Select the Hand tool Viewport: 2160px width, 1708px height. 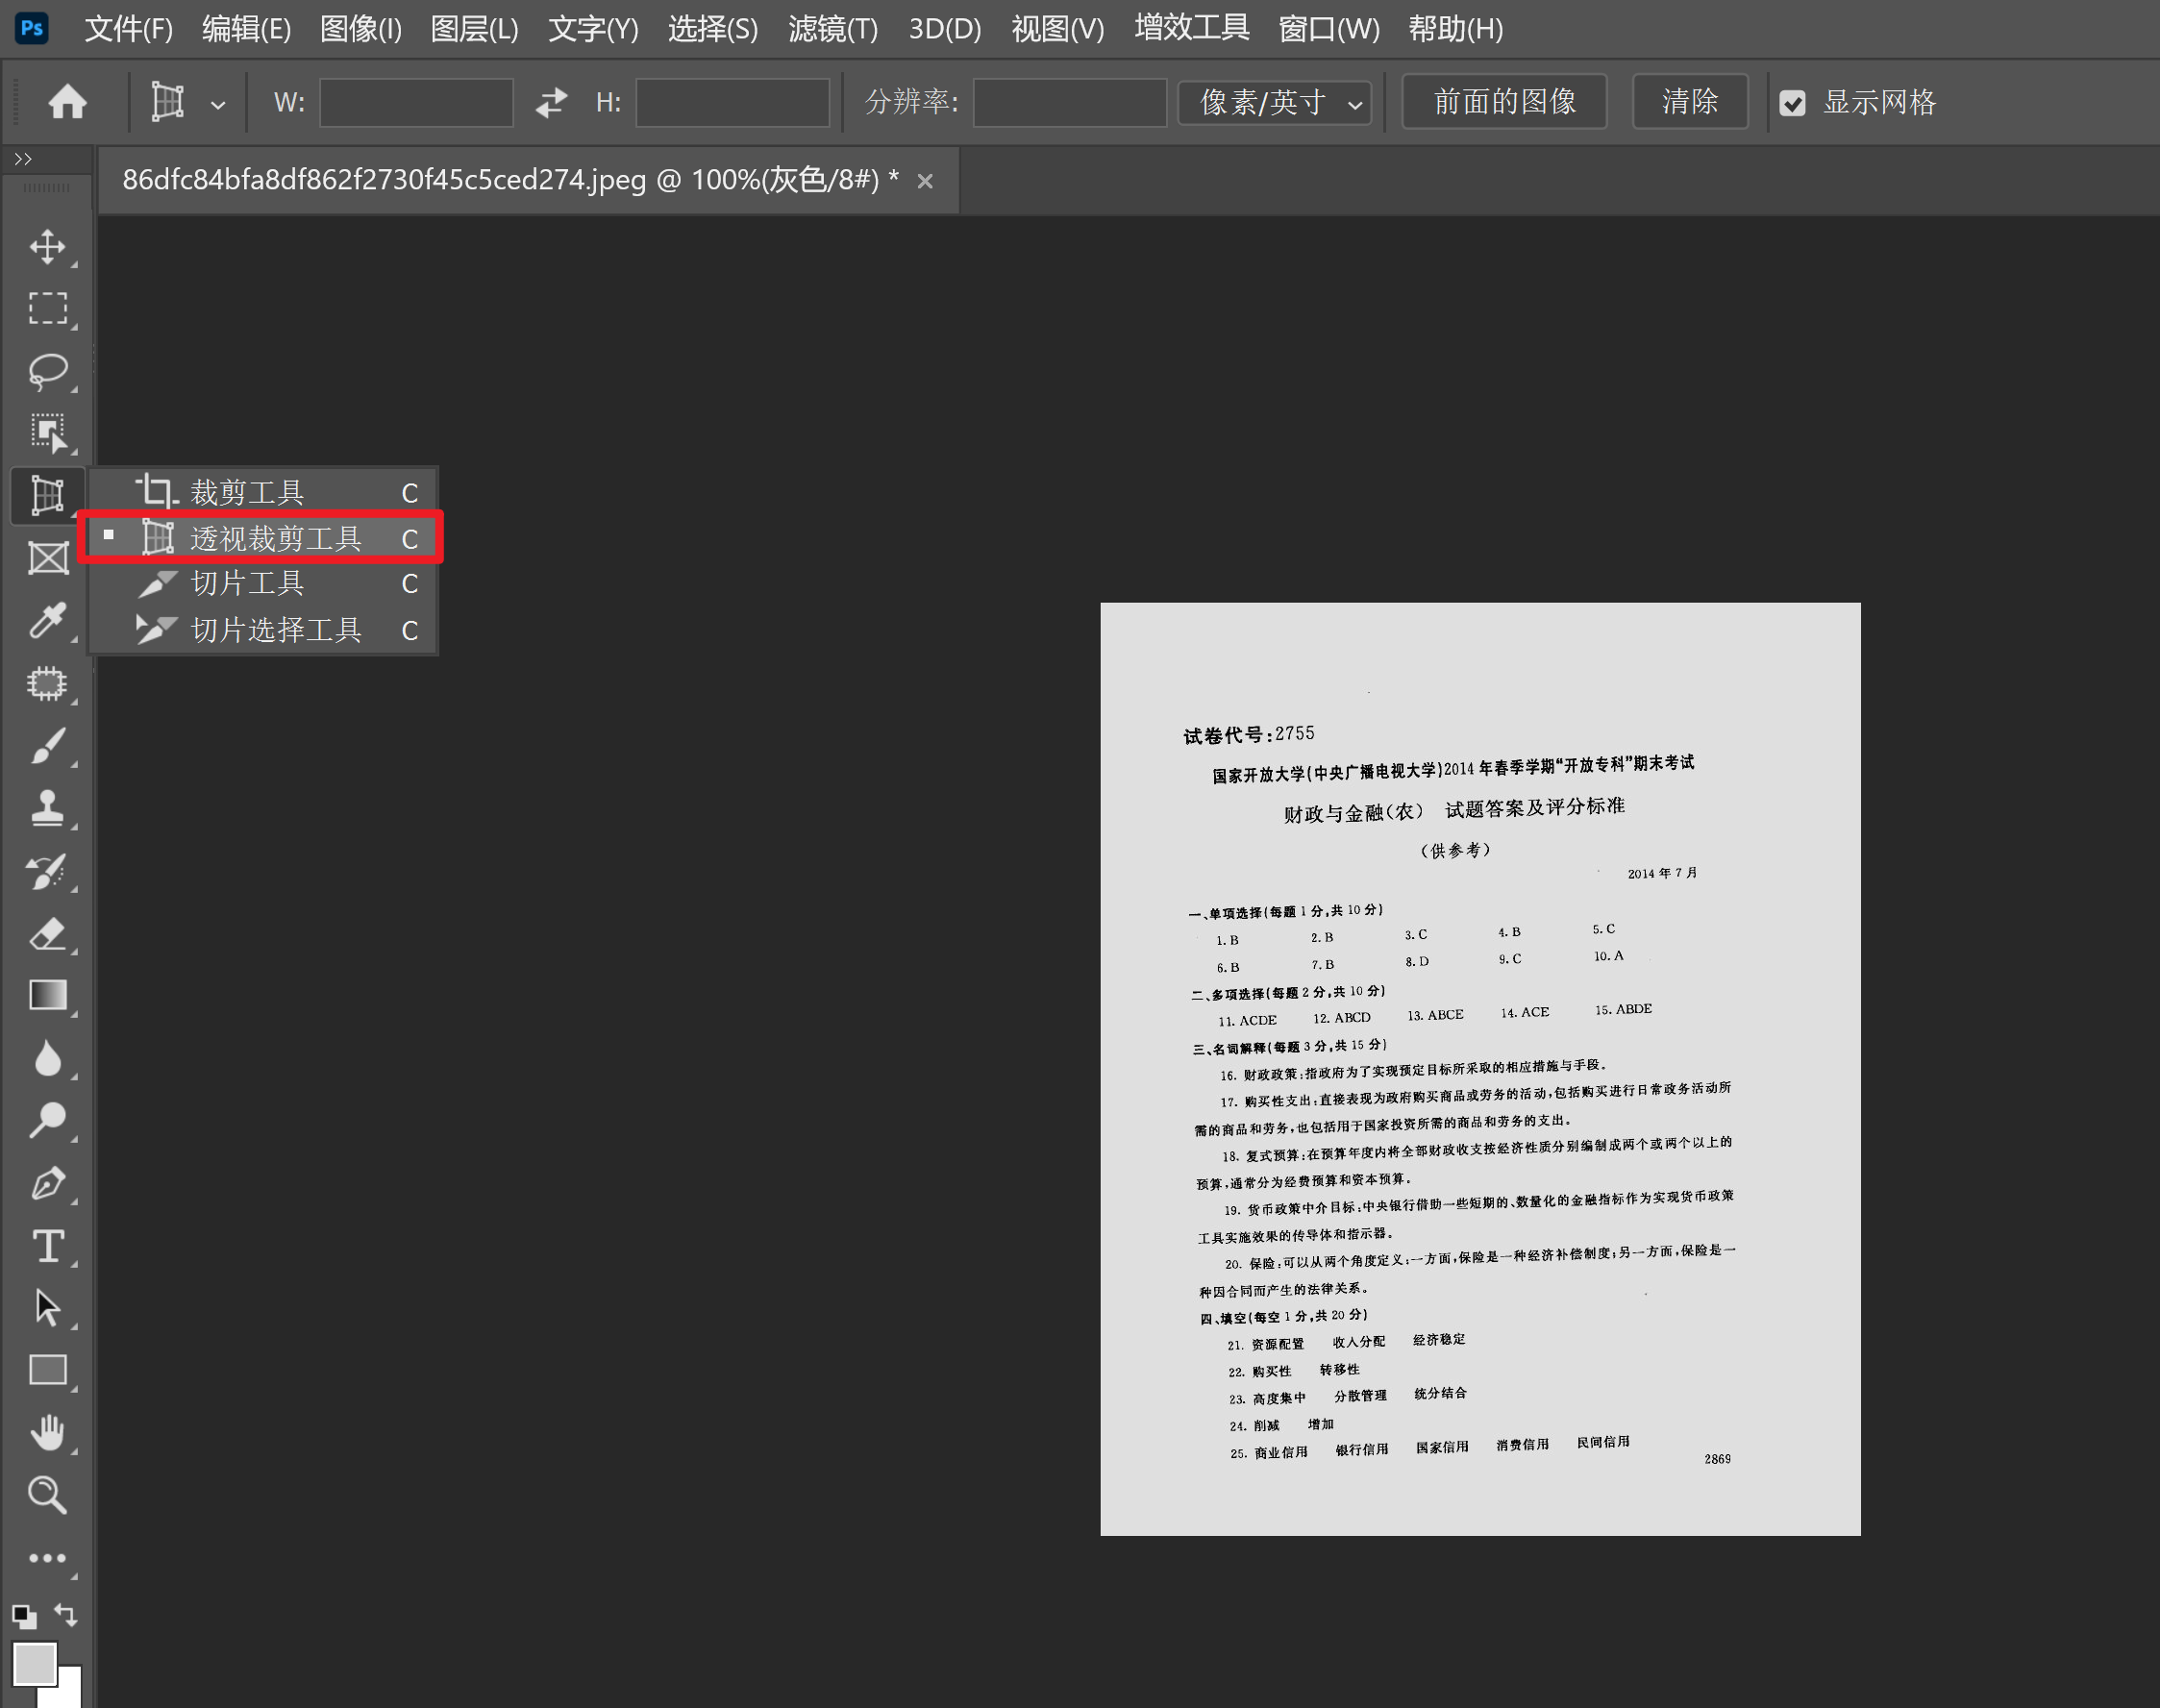pyautogui.click(x=47, y=1432)
